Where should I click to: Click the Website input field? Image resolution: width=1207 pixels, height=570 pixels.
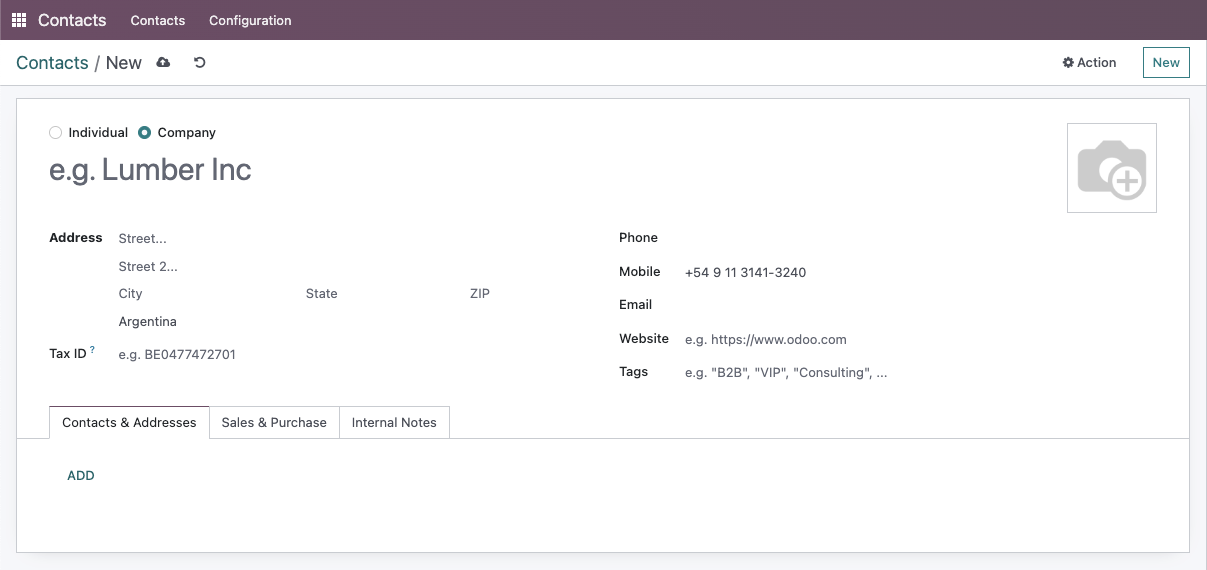pos(920,340)
